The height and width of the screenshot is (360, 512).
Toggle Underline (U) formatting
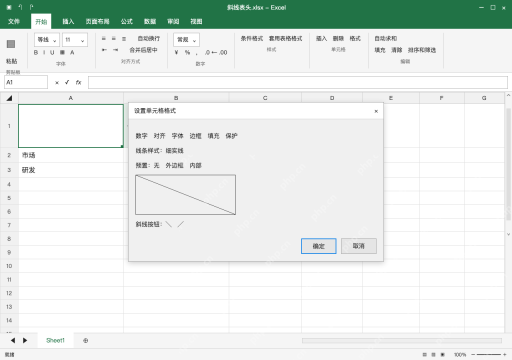52,52
